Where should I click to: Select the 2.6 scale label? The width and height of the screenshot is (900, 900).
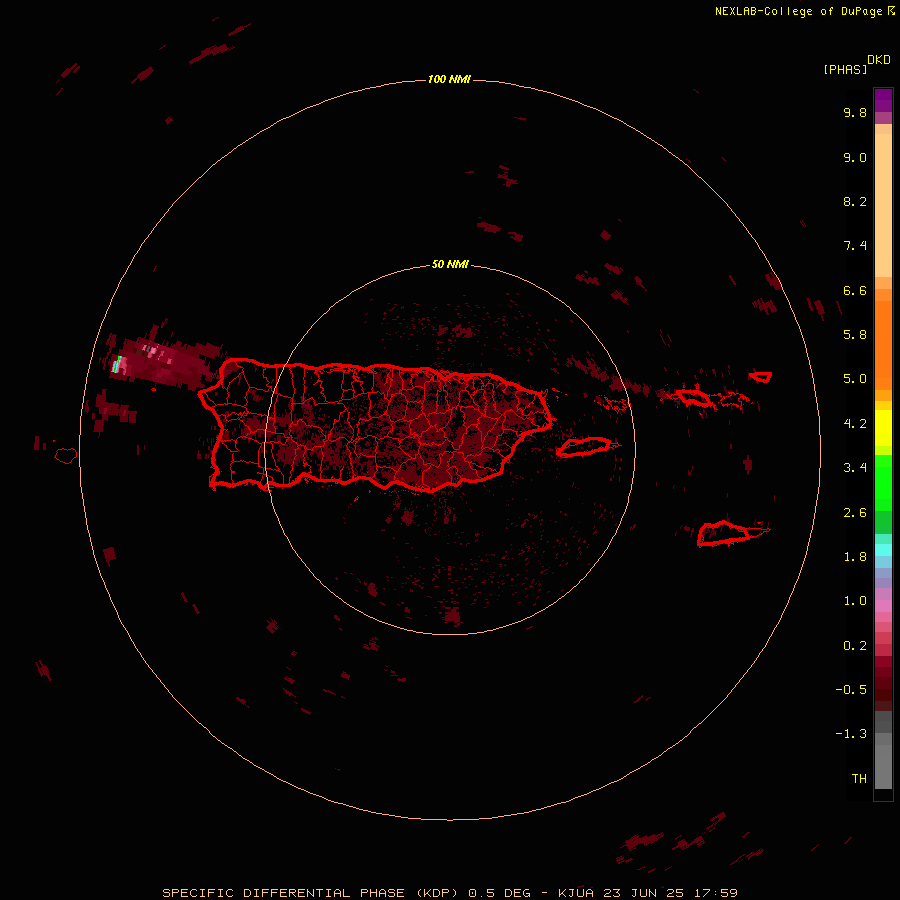click(855, 513)
